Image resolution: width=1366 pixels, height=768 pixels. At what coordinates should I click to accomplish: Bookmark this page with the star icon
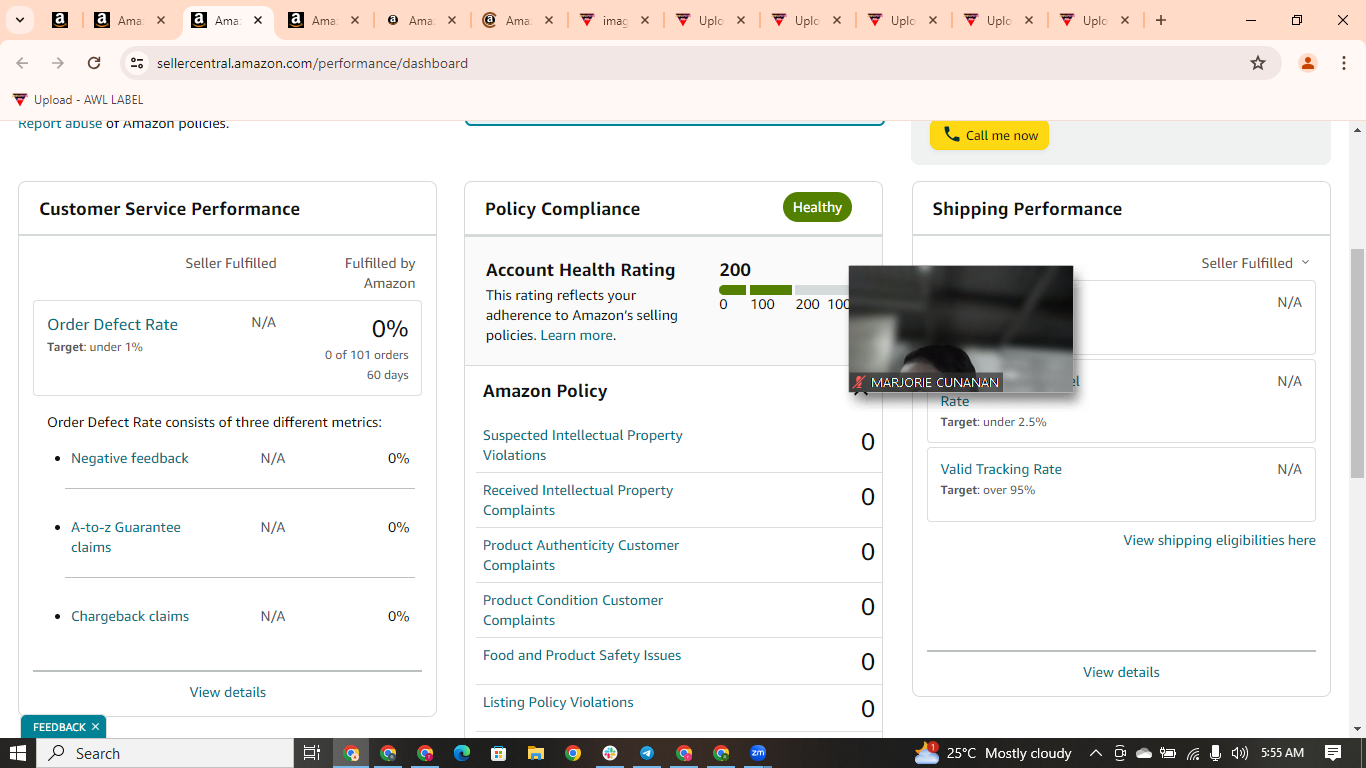tap(1258, 63)
